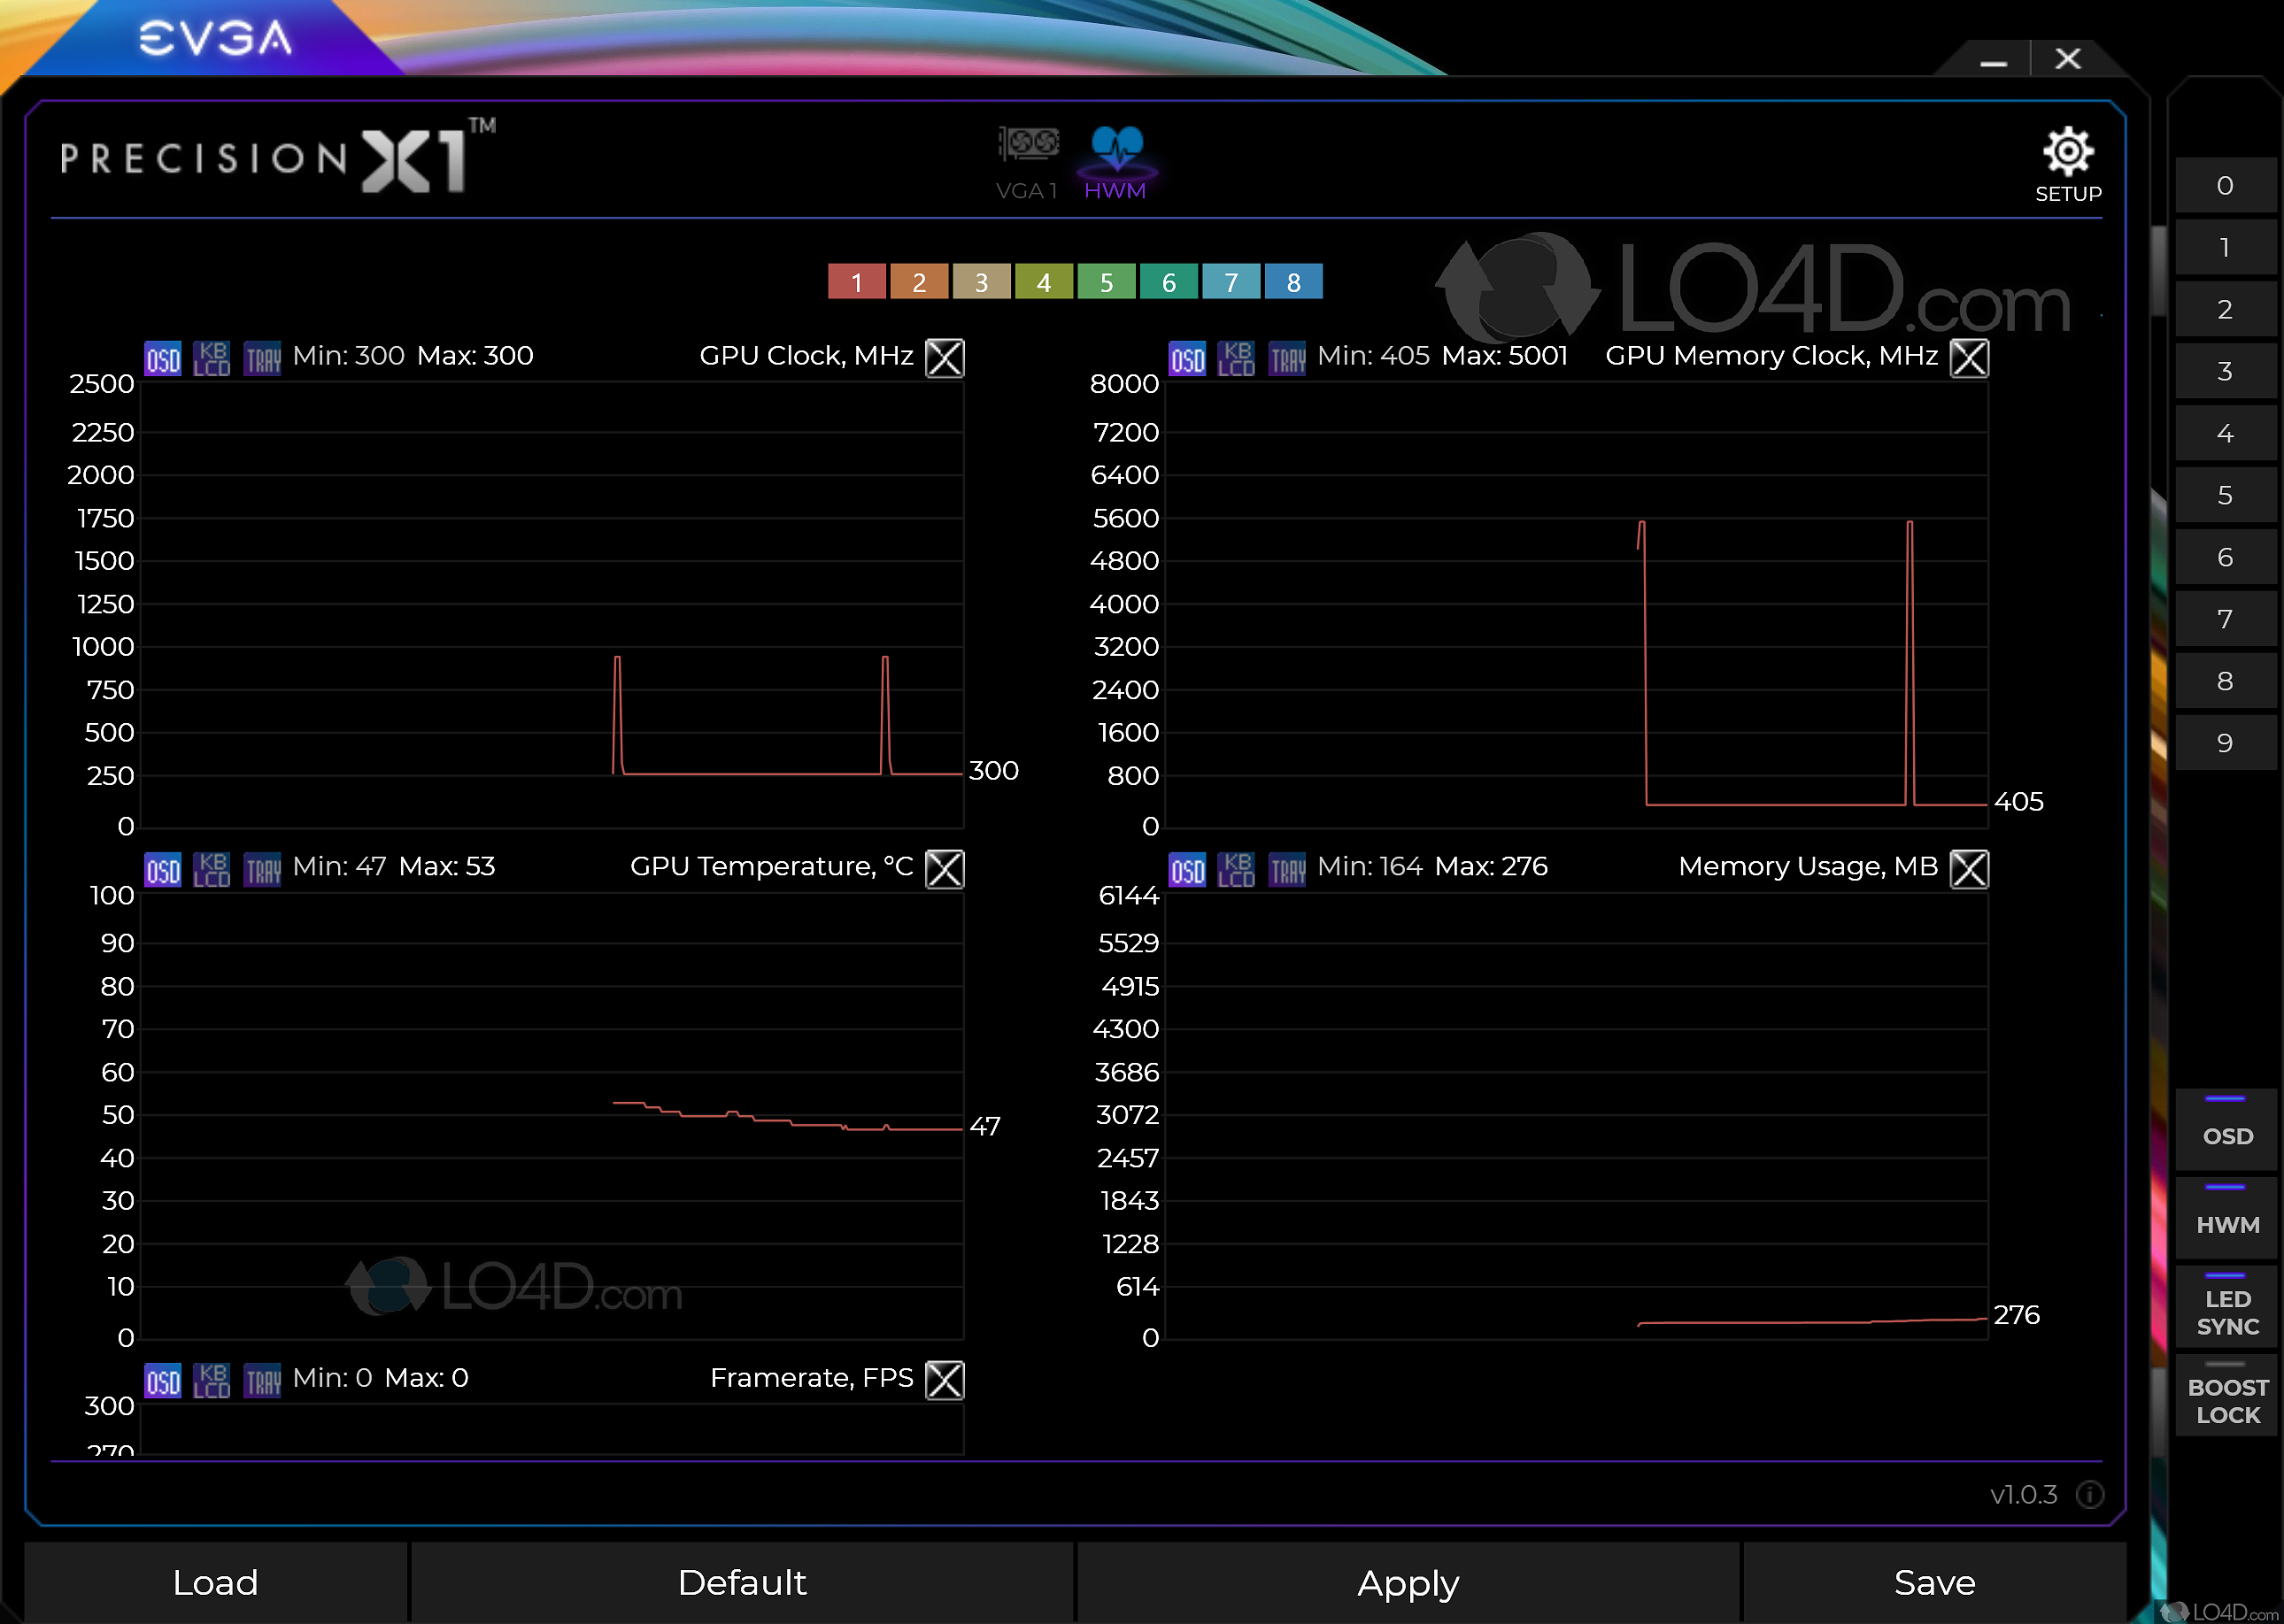Switch to the VGA 1 tab

point(1027,160)
